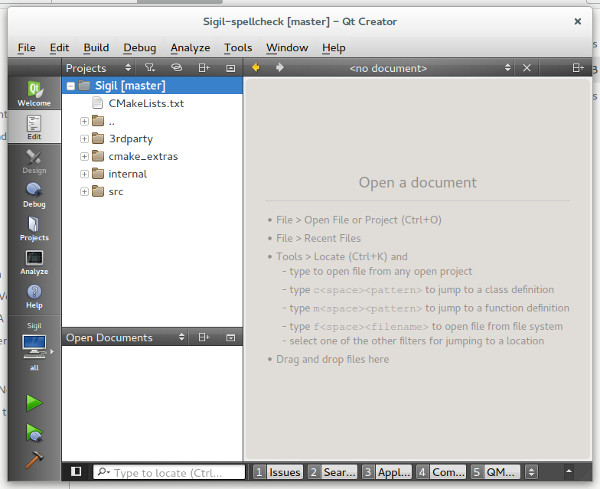Open Design mode in sidebar
Screen dimensions: 600x489
pos(34,161)
